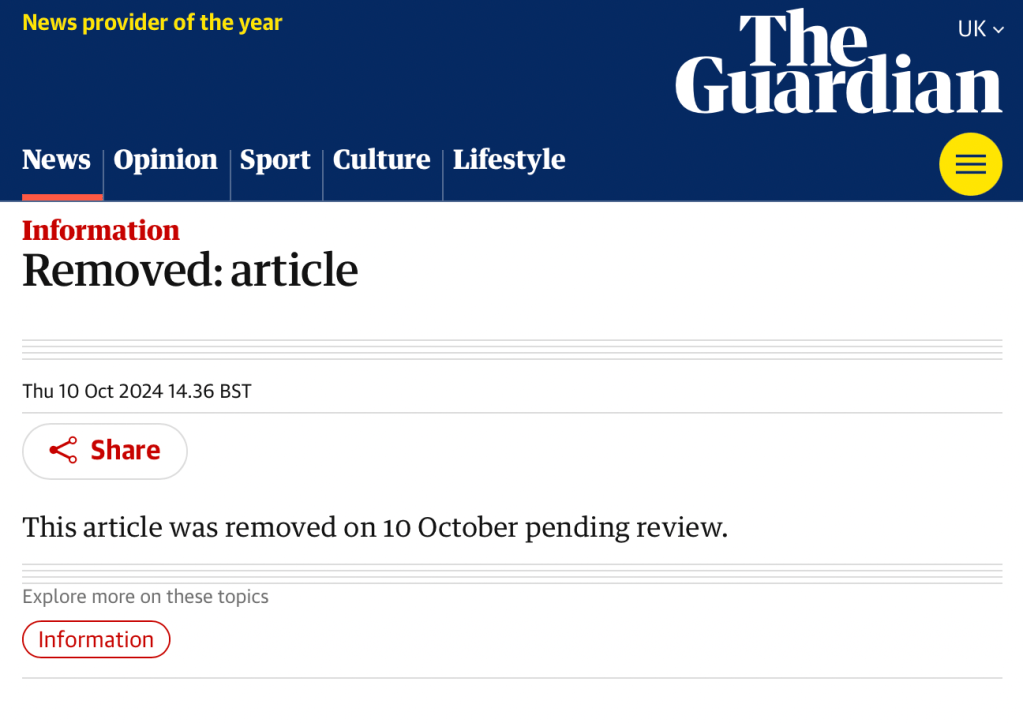Go to the Sport section tab
The height and width of the screenshot is (723, 1023).
[x=275, y=160]
